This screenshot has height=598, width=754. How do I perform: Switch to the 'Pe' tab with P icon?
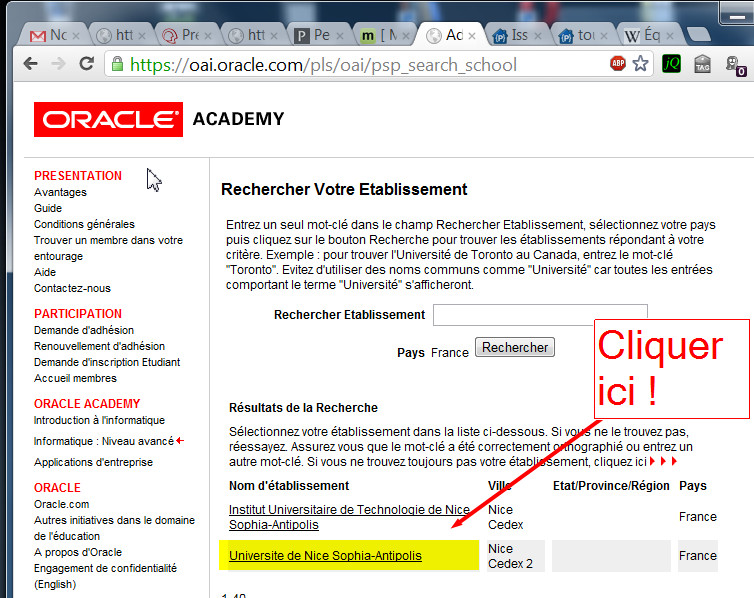(317, 35)
